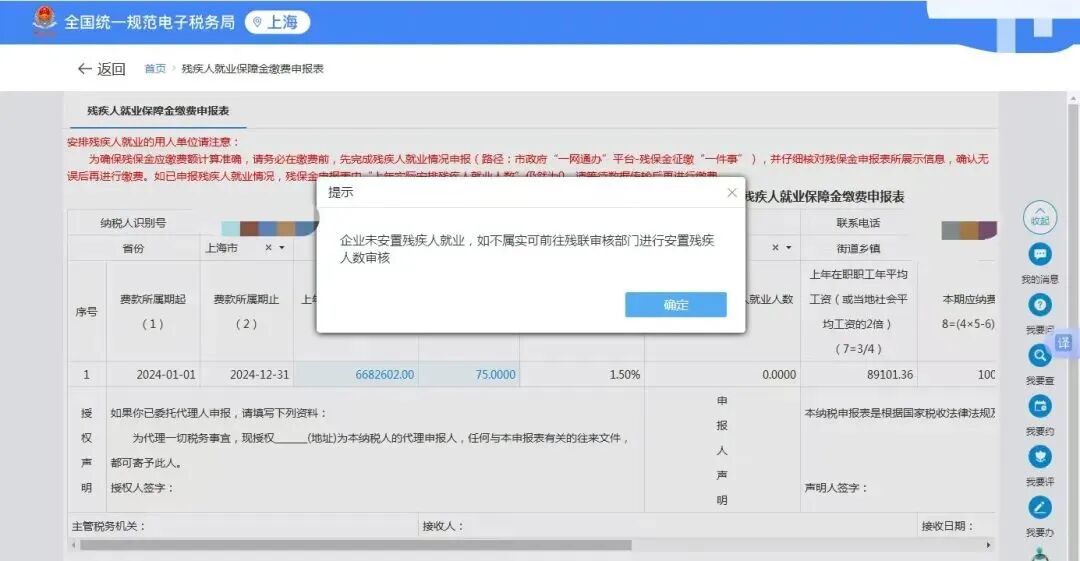Clear the field left of 街道乡镇 with ×
The height and width of the screenshot is (561, 1080).
776,248
